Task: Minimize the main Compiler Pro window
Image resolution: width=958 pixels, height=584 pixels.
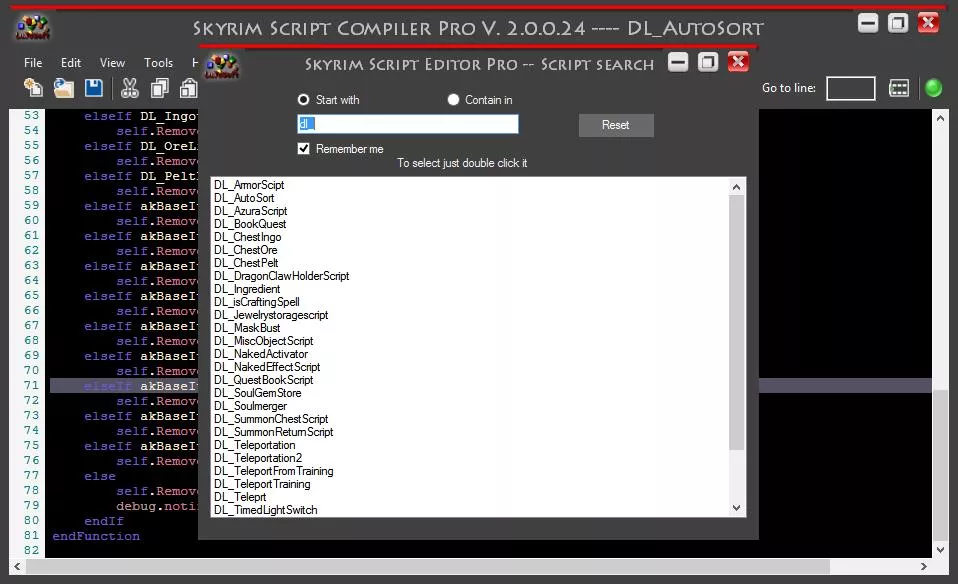Action: (868, 23)
